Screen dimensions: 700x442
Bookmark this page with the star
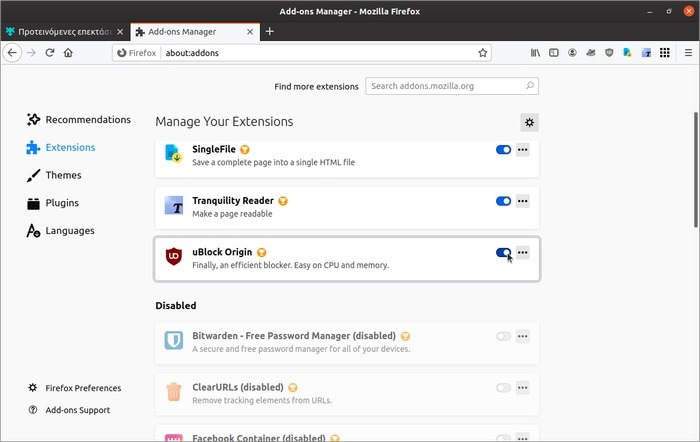point(483,53)
